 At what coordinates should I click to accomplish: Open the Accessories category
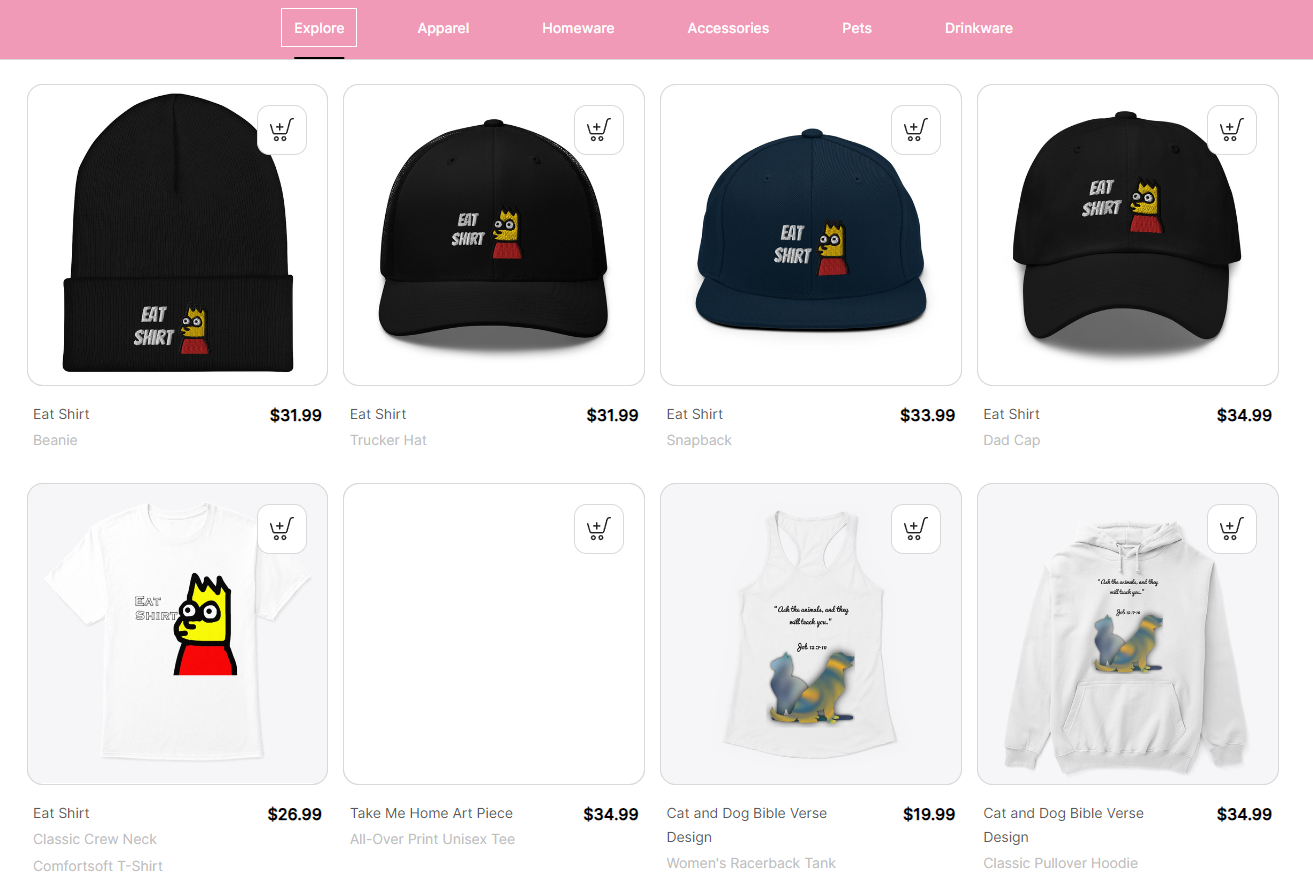pyautogui.click(x=728, y=28)
